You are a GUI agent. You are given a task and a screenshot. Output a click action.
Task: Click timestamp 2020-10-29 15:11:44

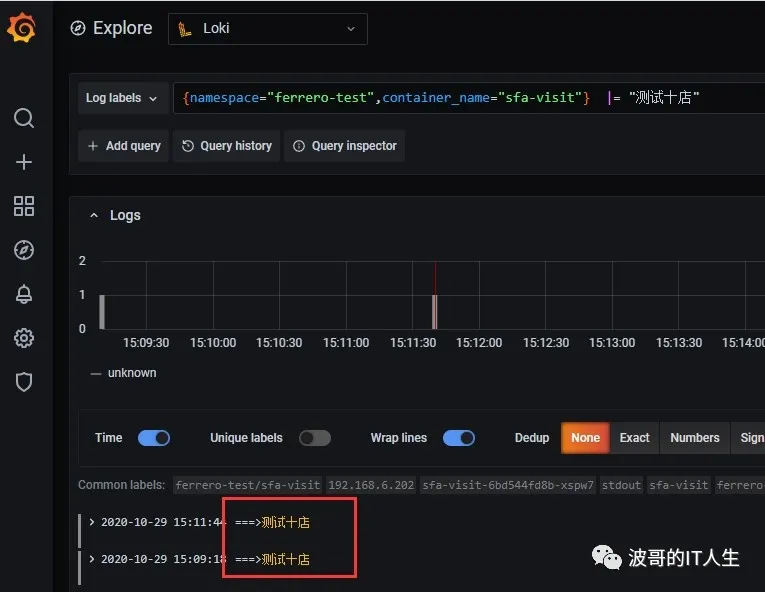[163, 522]
